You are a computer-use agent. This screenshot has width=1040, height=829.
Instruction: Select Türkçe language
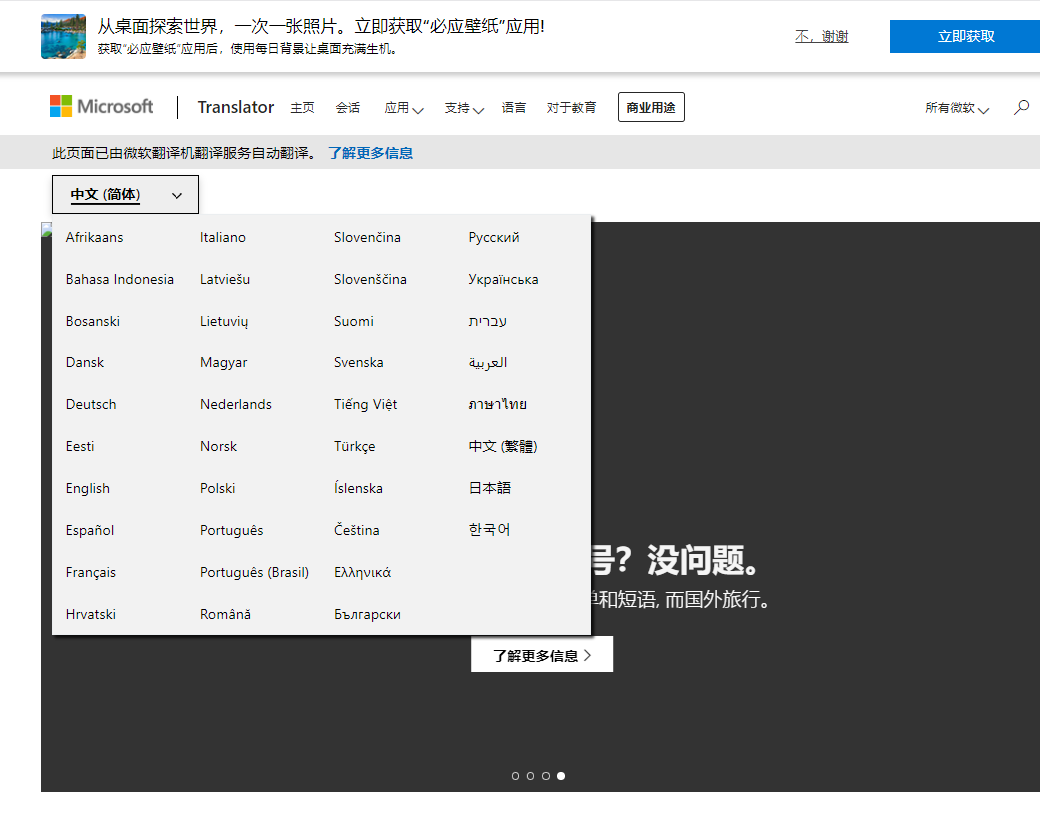pyautogui.click(x=355, y=446)
